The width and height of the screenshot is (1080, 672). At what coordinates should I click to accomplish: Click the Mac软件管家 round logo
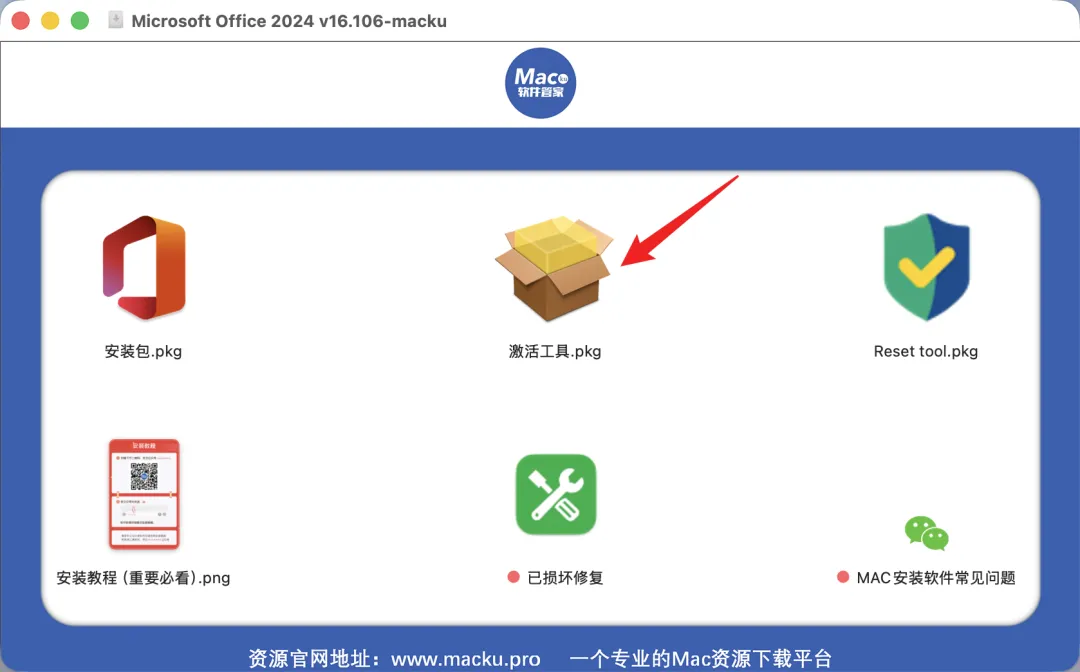pyautogui.click(x=541, y=83)
